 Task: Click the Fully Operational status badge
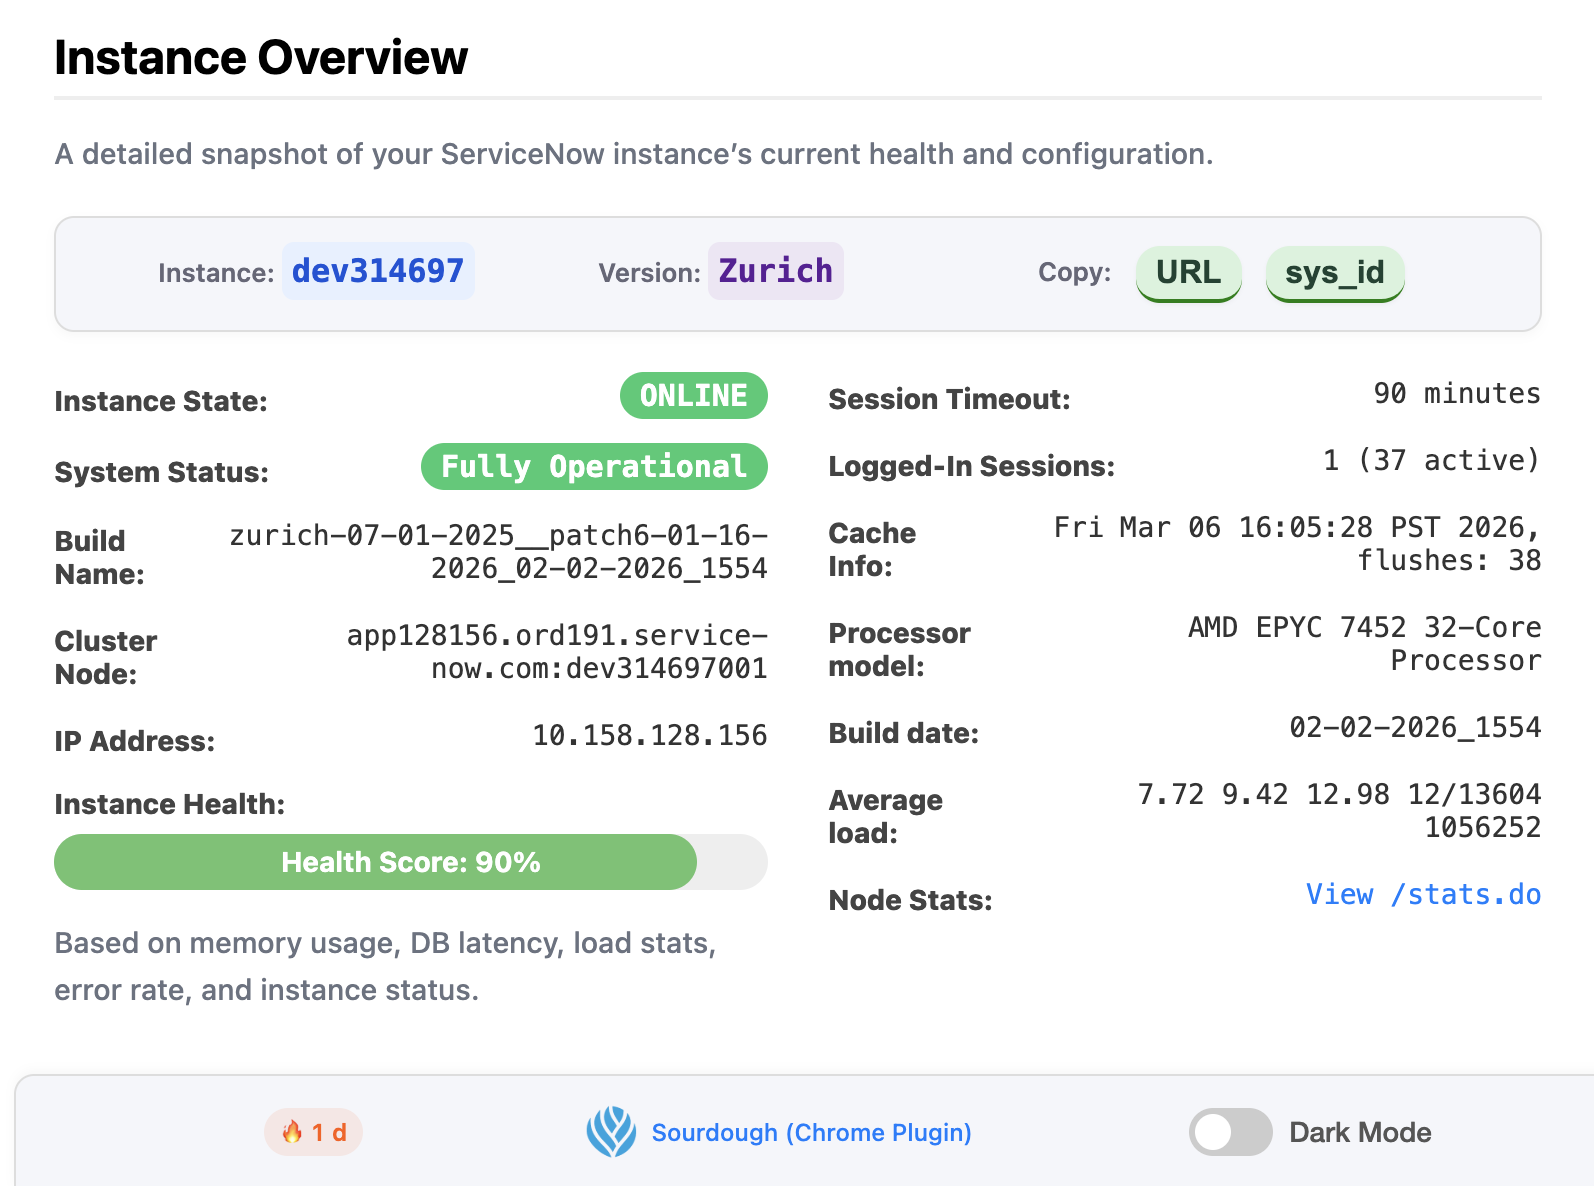[594, 467]
